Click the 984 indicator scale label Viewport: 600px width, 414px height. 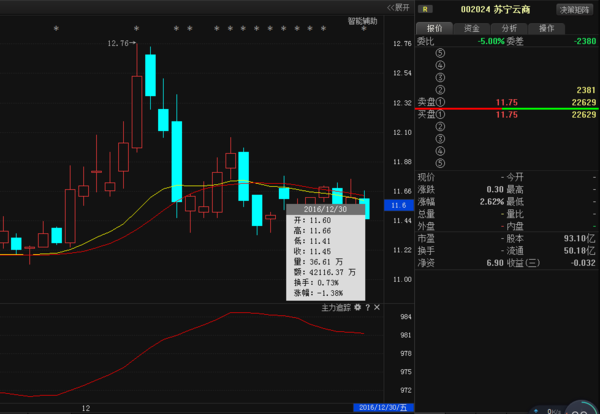tap(406, 317)
